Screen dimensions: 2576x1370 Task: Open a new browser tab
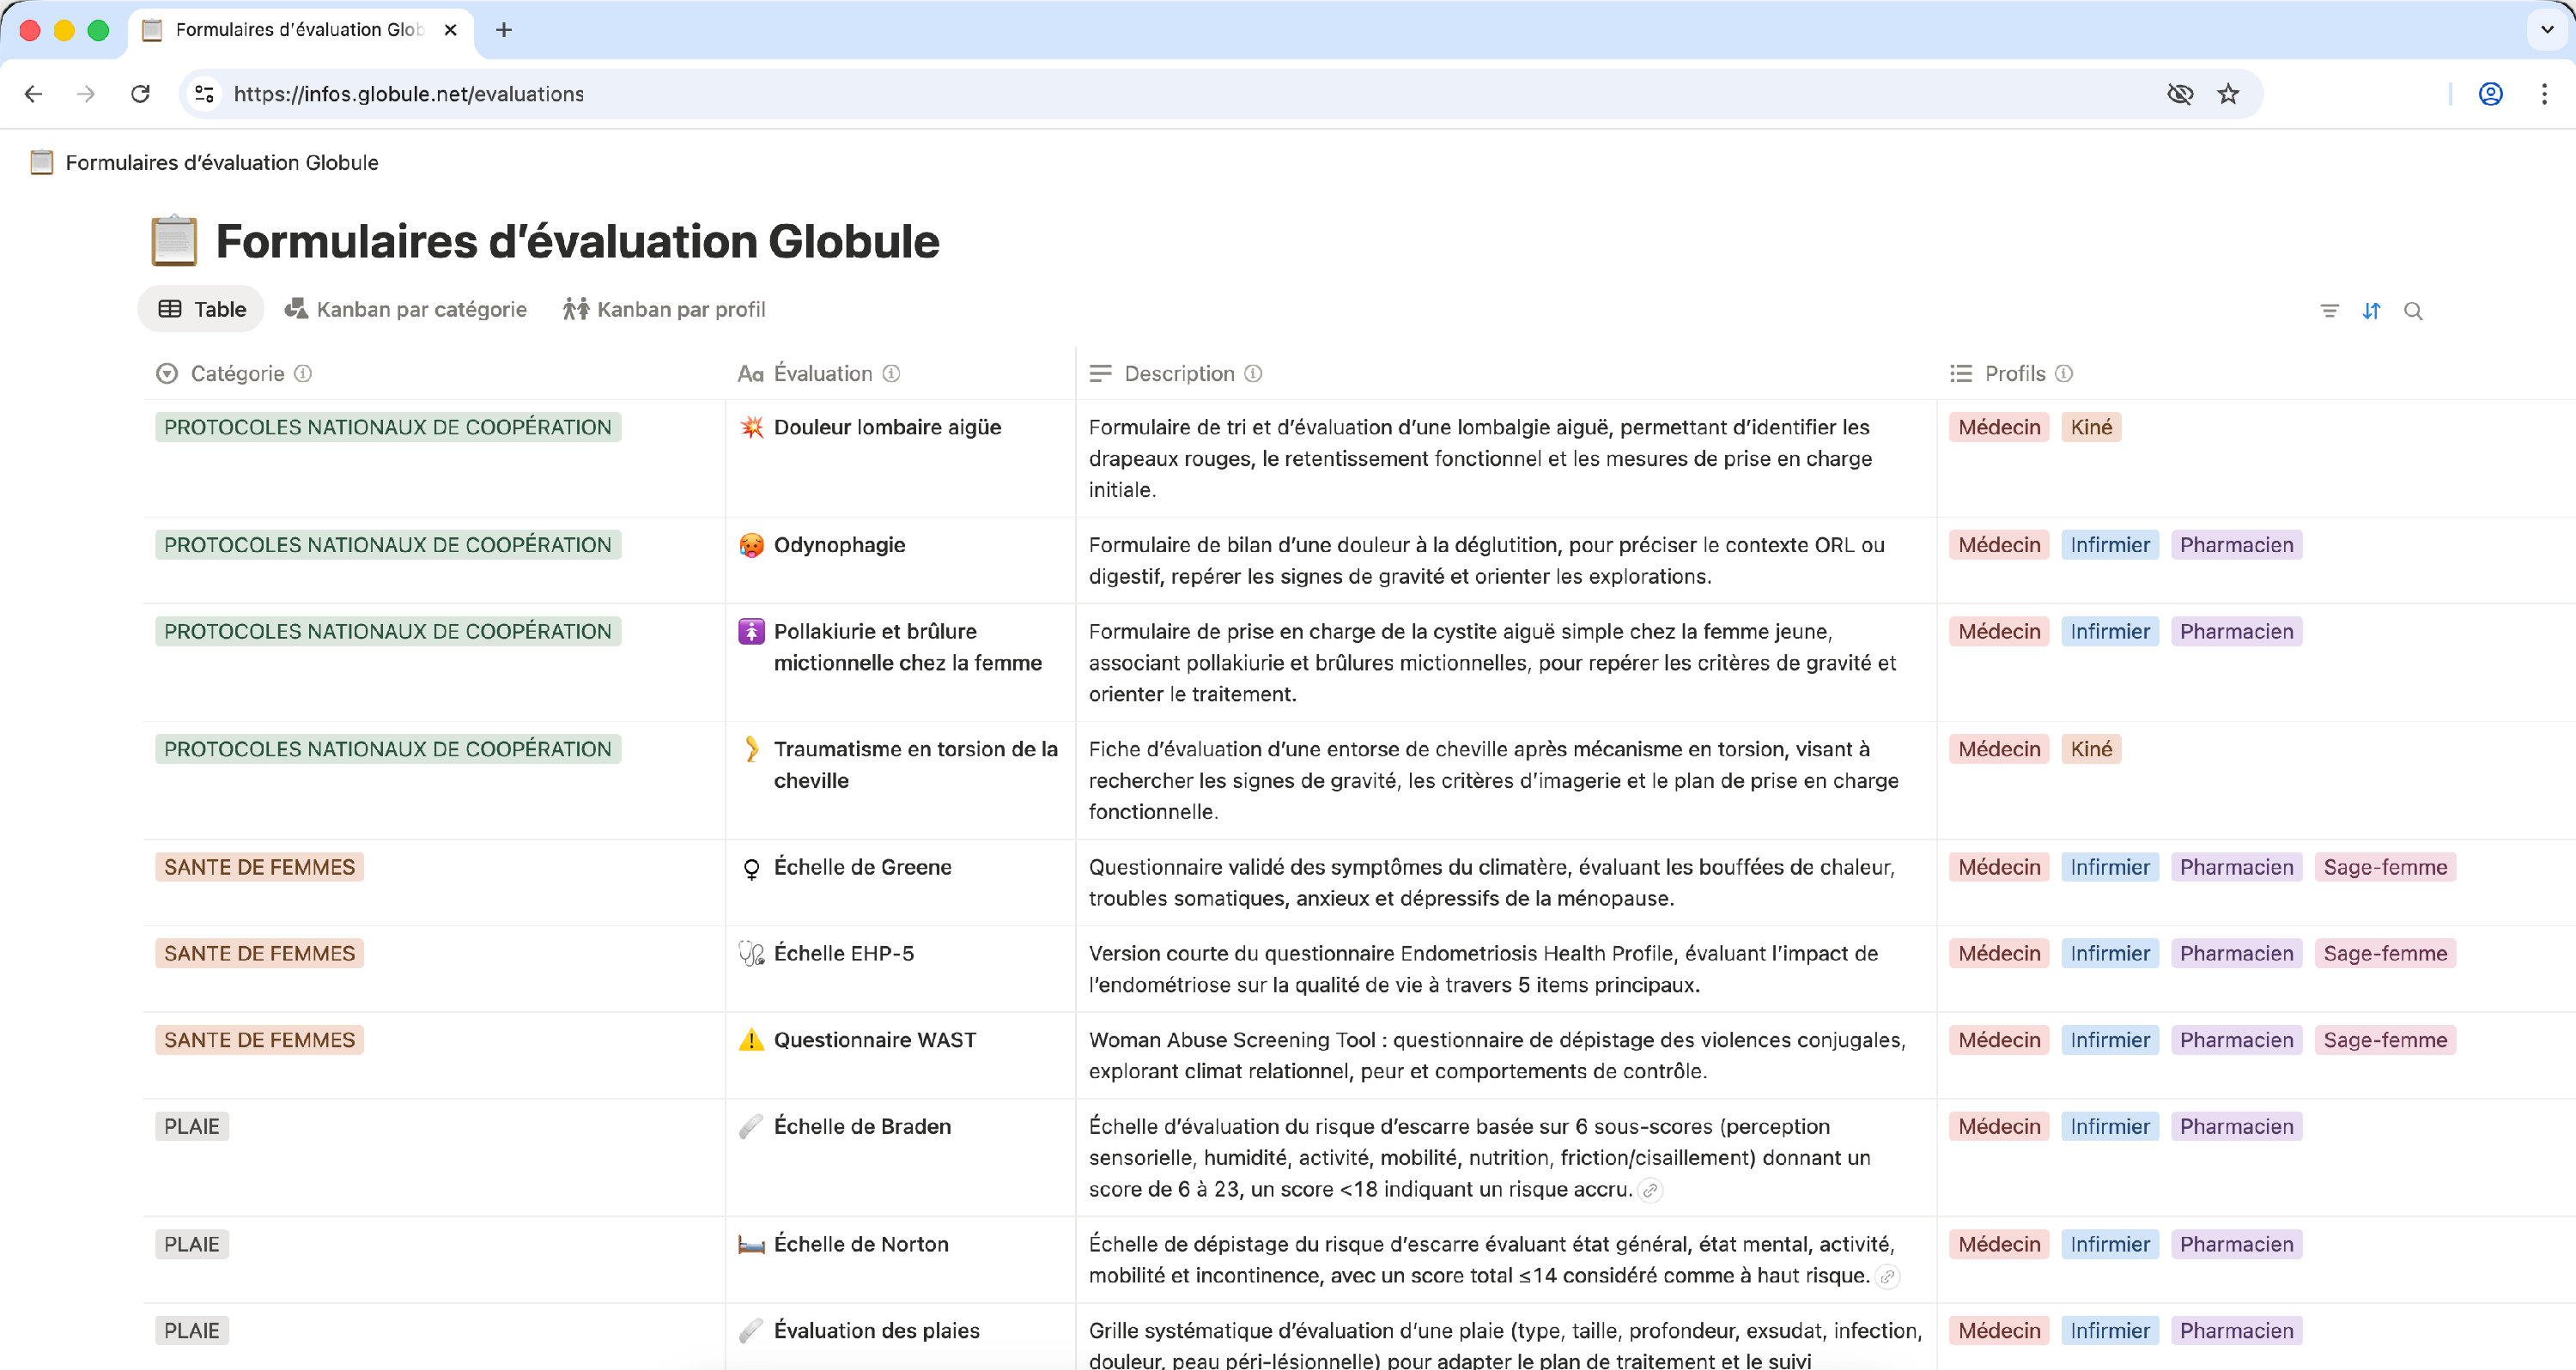click(x=504, y=29)
